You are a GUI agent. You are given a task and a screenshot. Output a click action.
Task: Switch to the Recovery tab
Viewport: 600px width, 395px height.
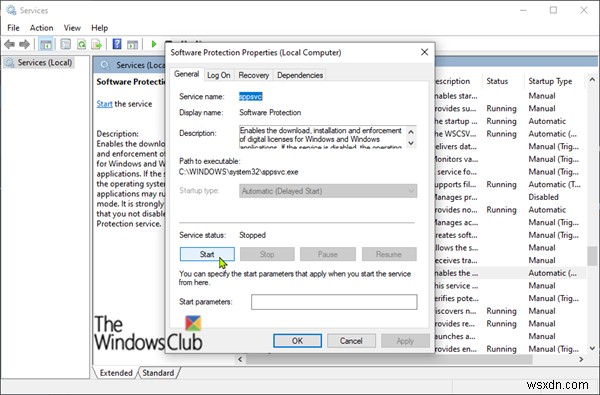[254, 75]
